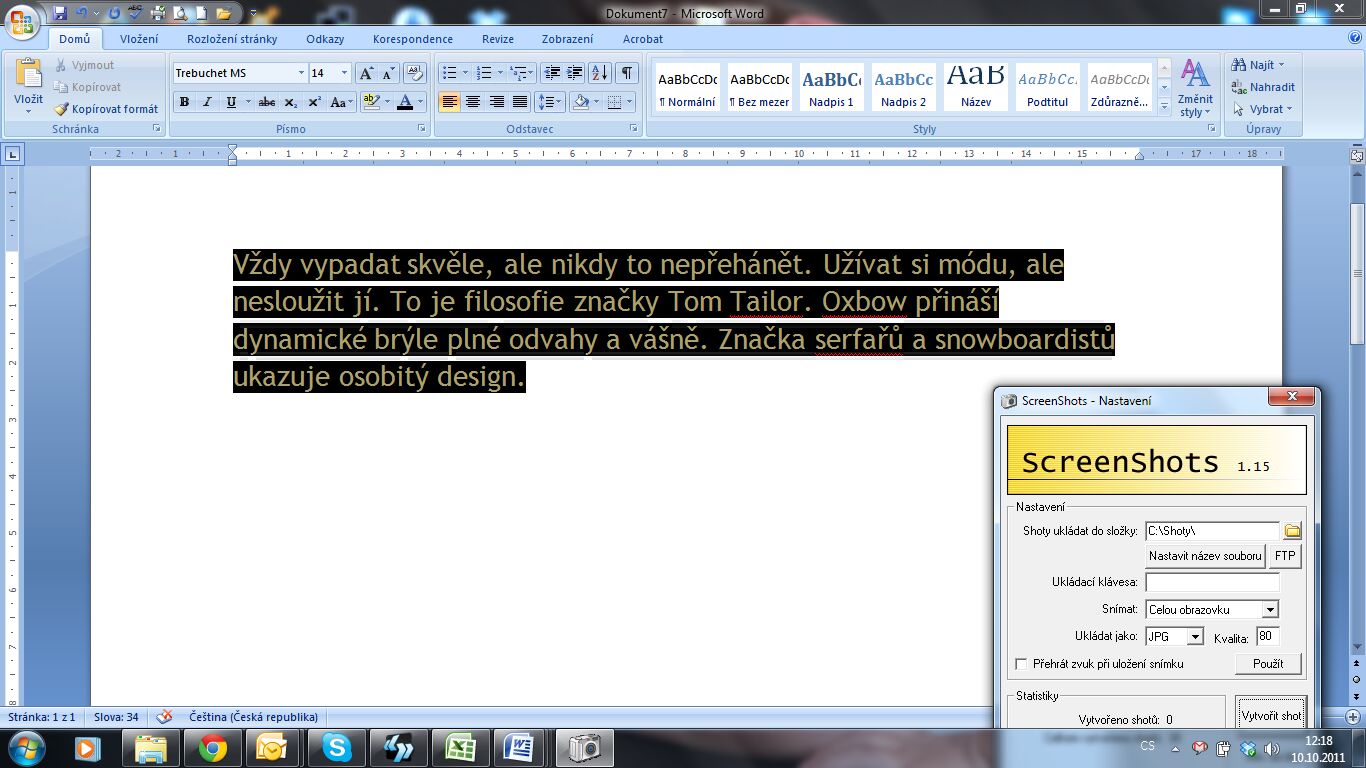
Task: Click the Sort A-Z icon
Action: (599, 73)
